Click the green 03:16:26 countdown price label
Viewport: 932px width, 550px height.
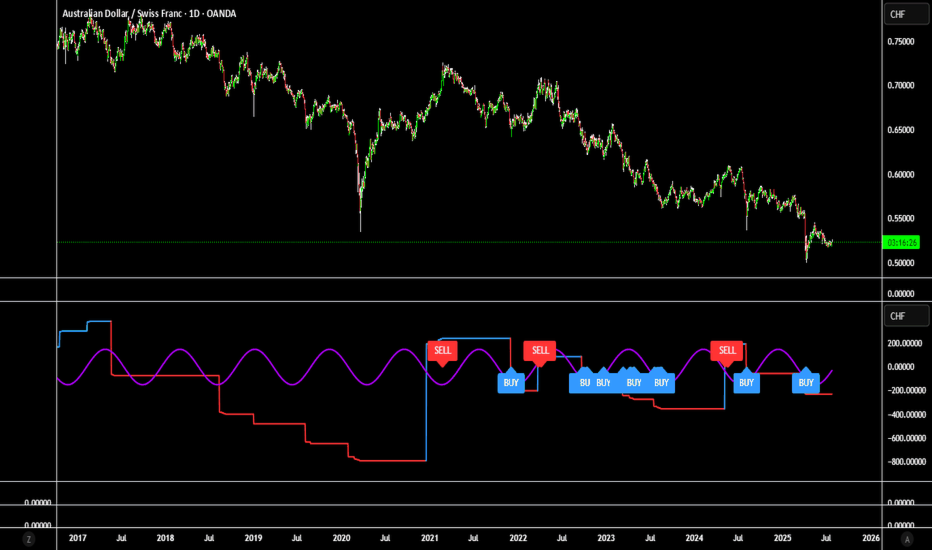[902, 242]
